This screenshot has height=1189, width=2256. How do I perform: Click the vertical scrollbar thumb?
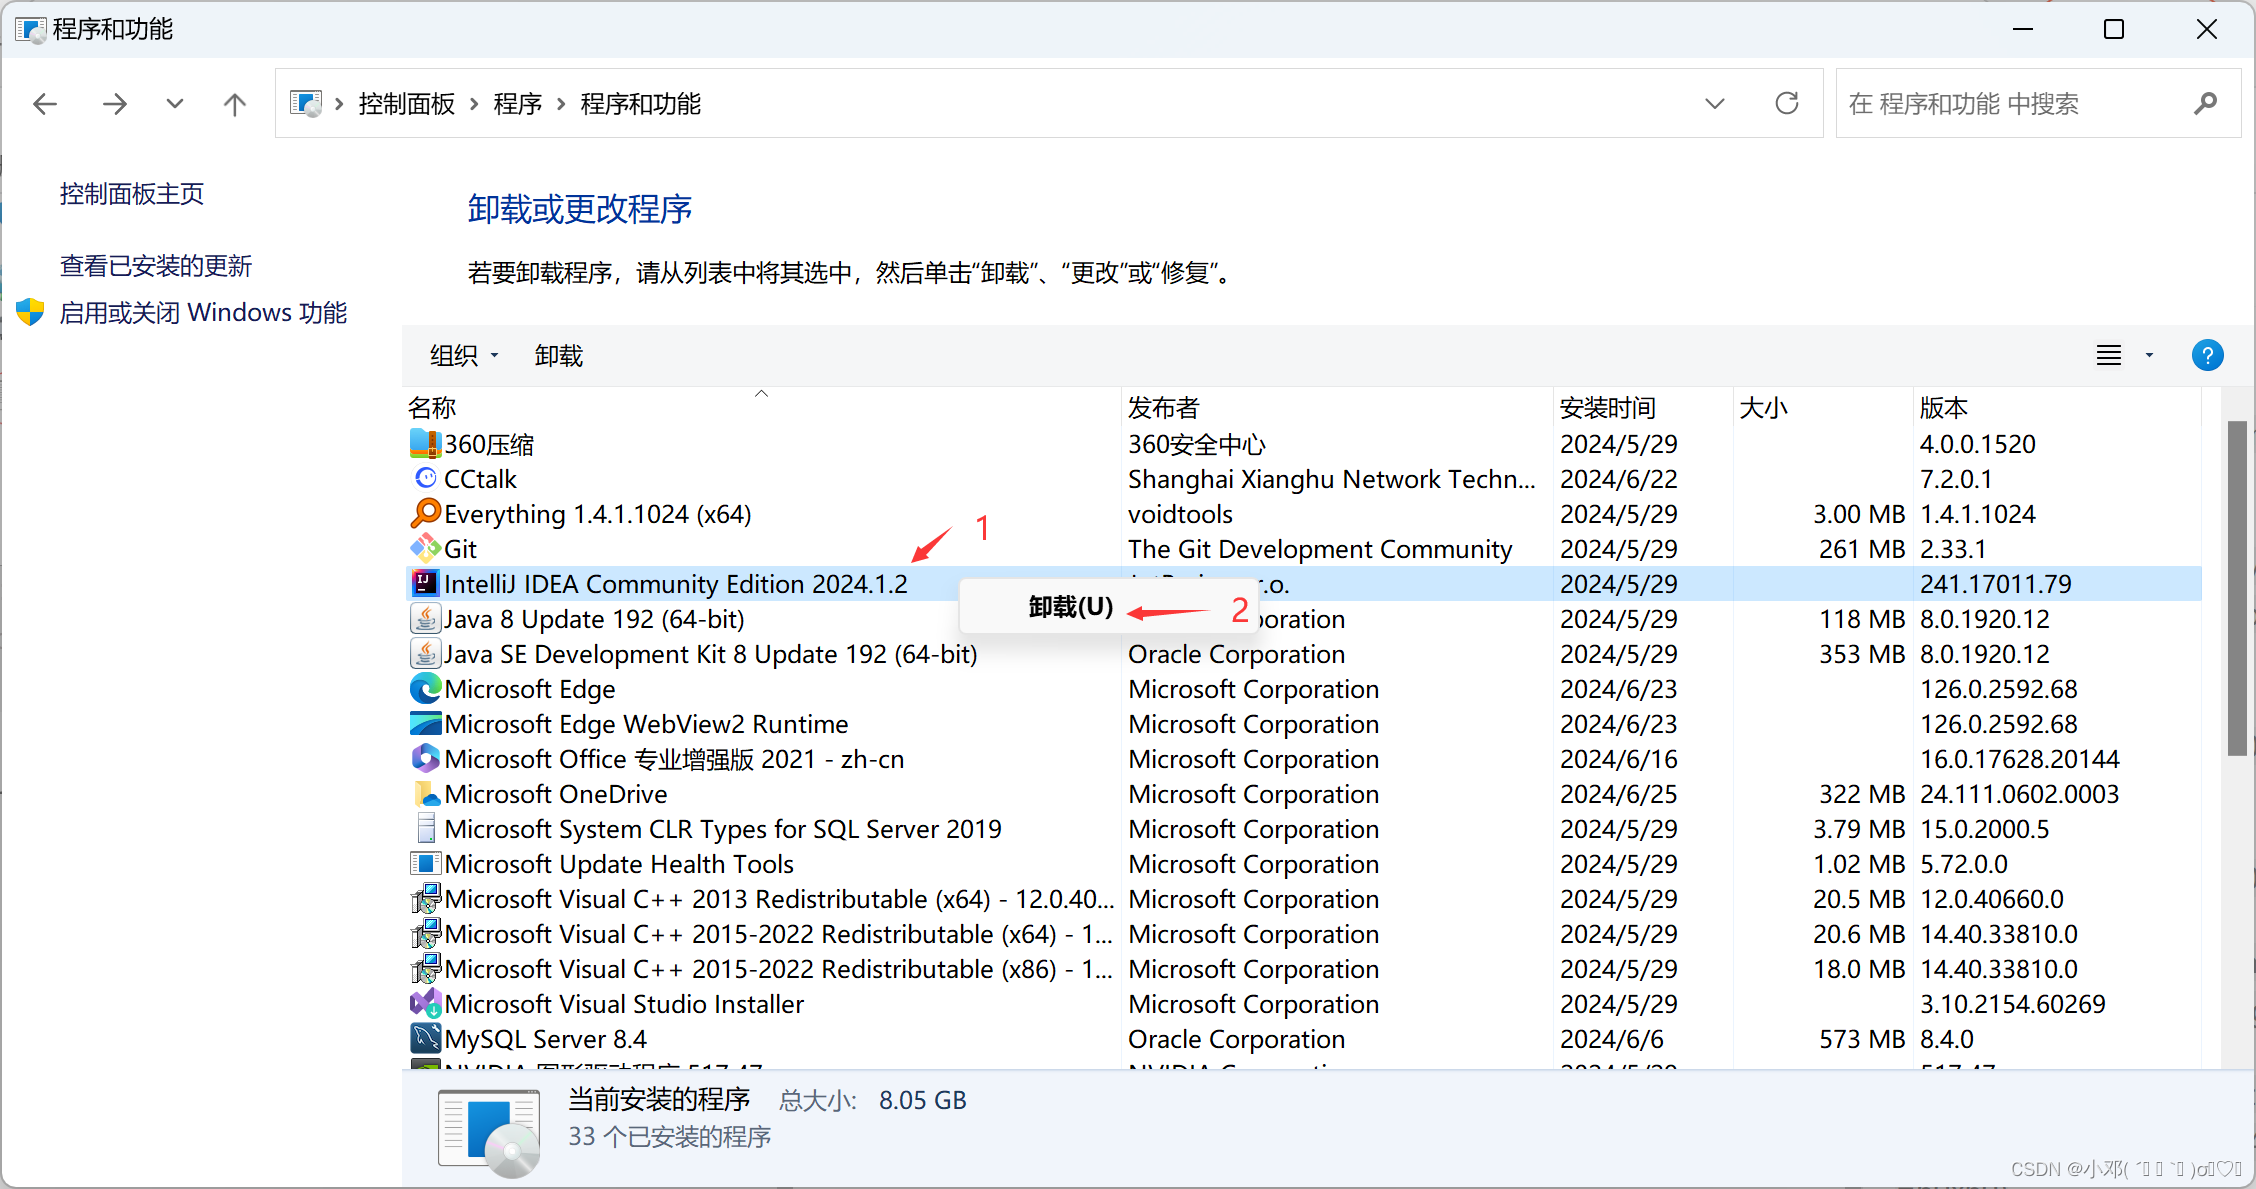click(2237, 590)
